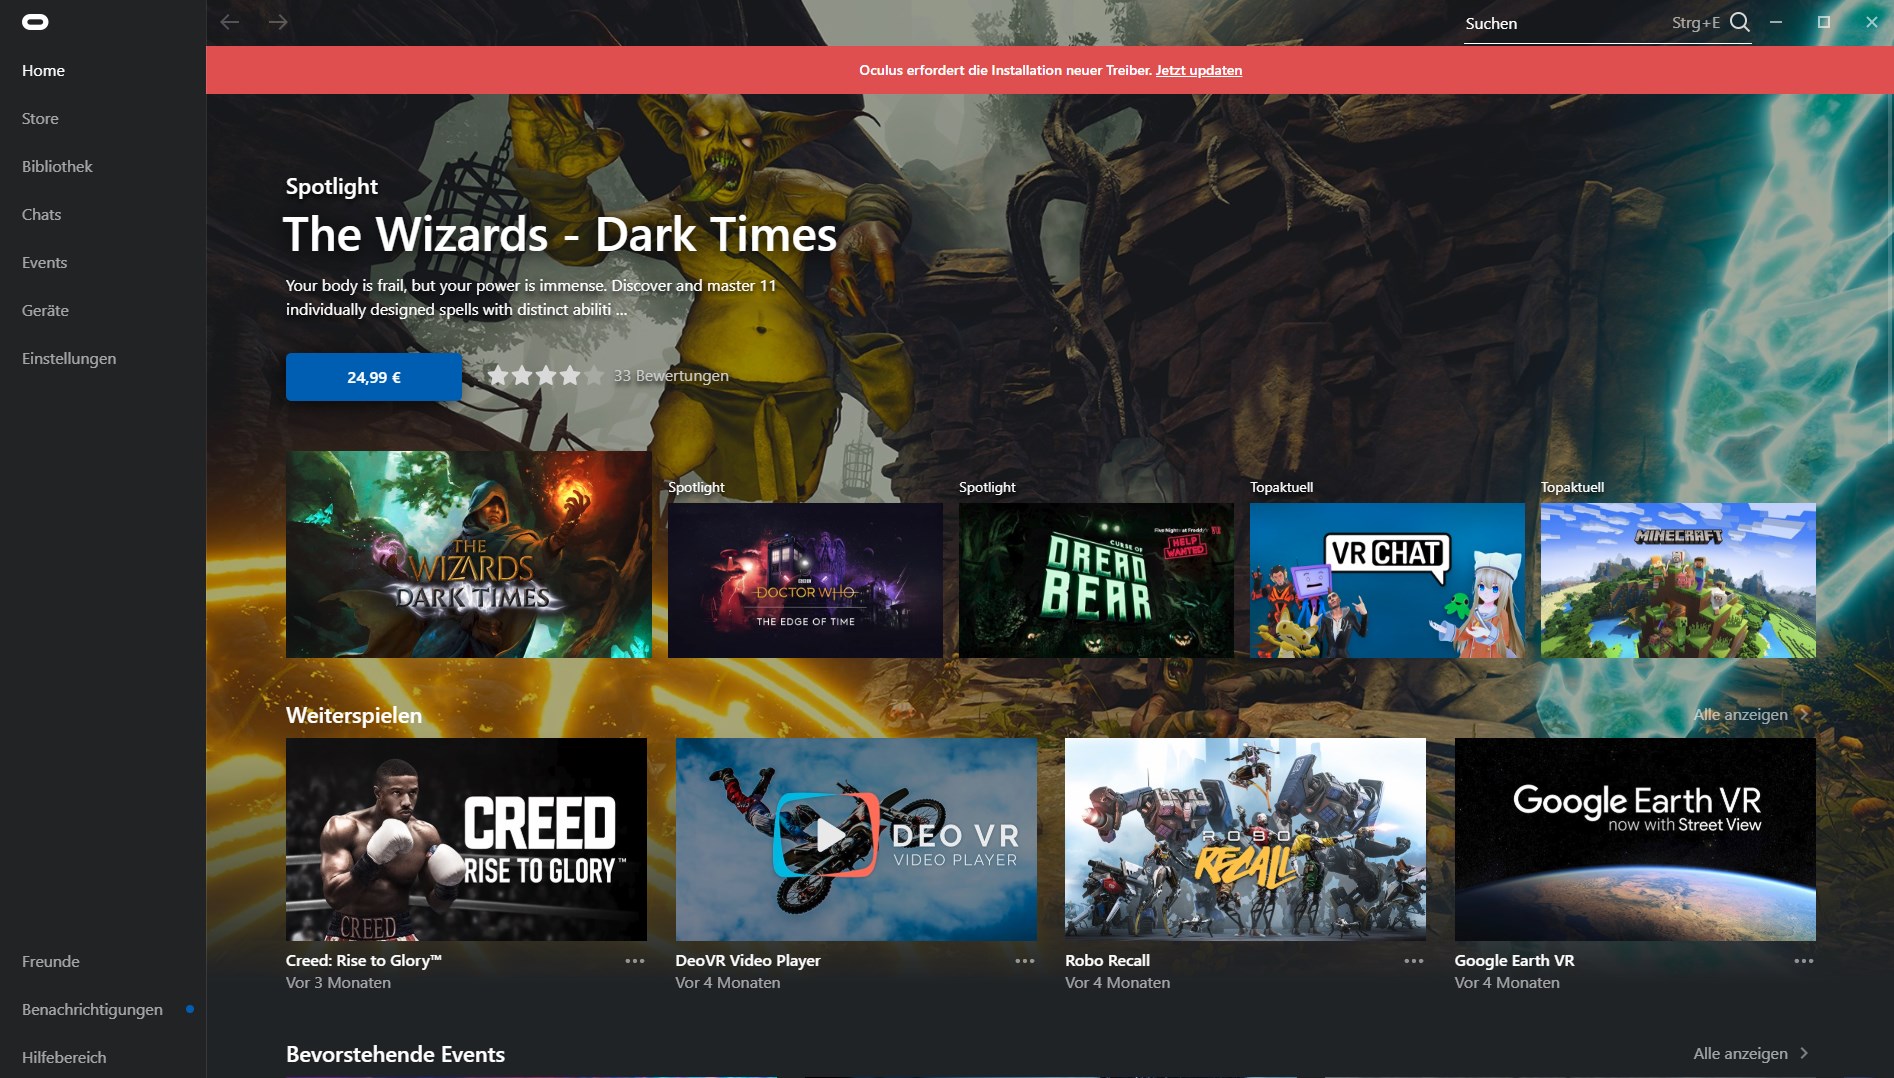
Task: Minimize the Oculus window
Action: 1776,22
